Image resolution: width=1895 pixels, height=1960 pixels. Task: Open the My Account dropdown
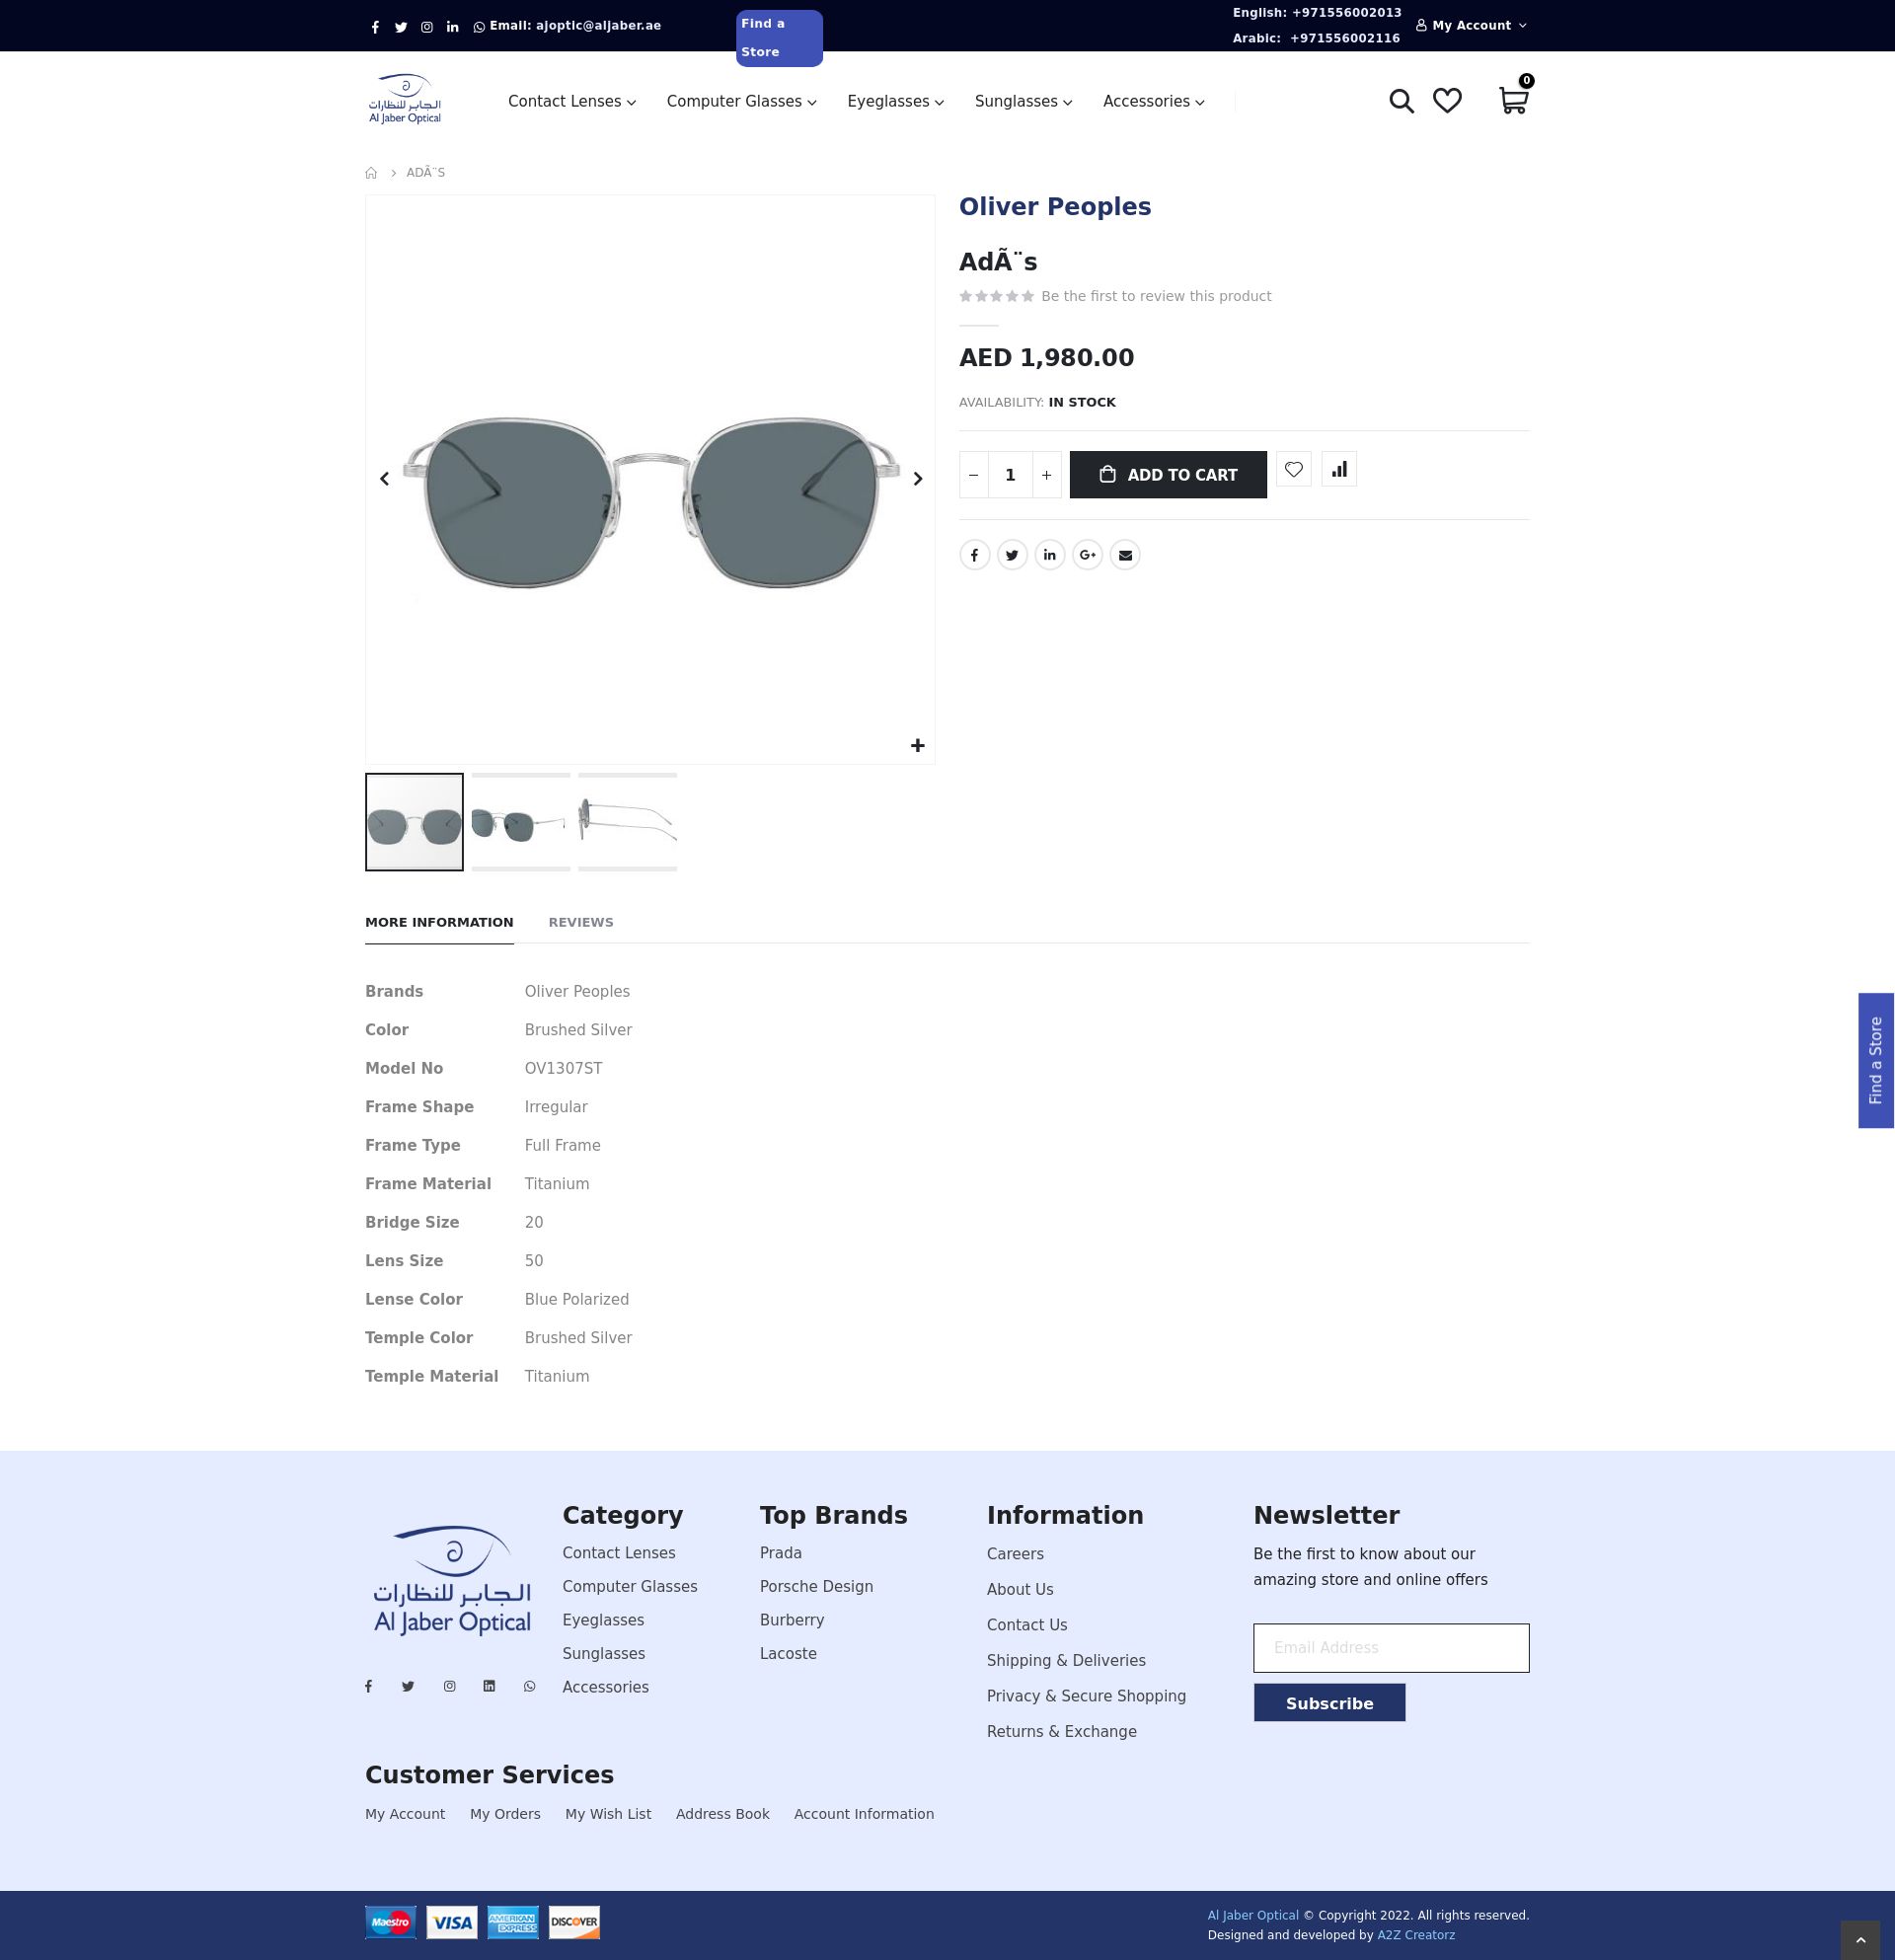(1472, 26)
